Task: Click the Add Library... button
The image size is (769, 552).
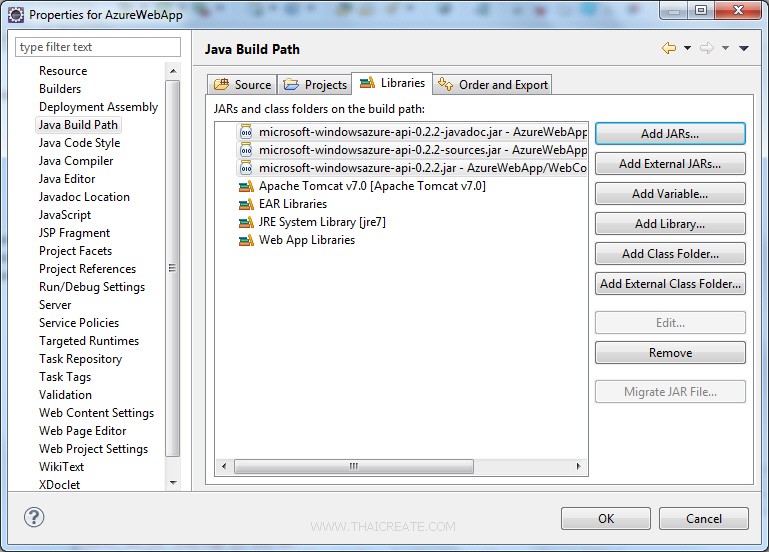Action: tap(670, 224)
